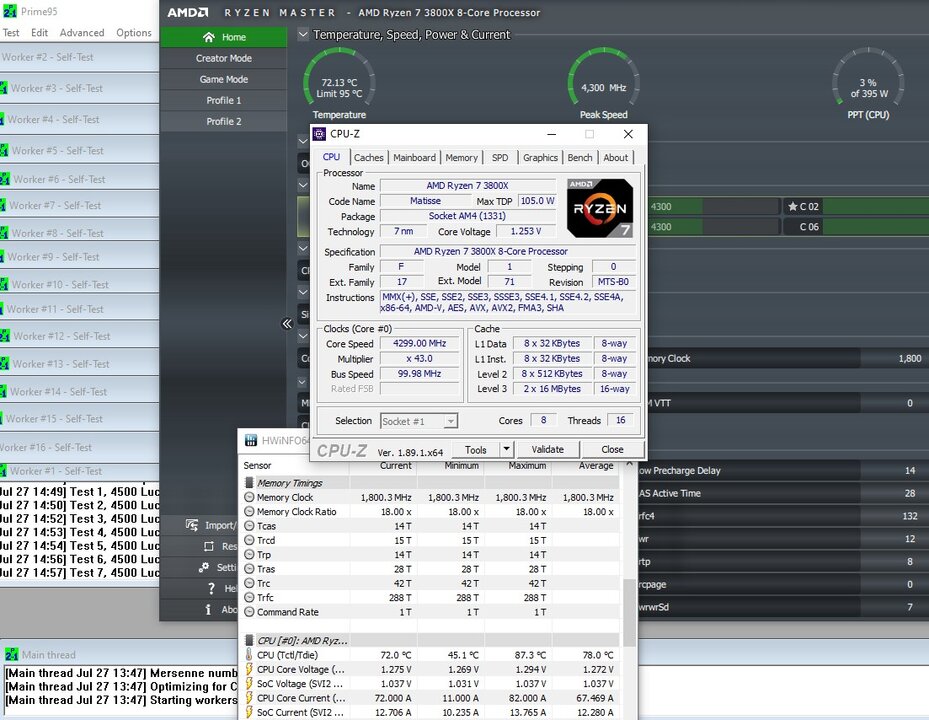
Task: Open the Edit menu in Prime95
Action: click(x=39, y=33)
